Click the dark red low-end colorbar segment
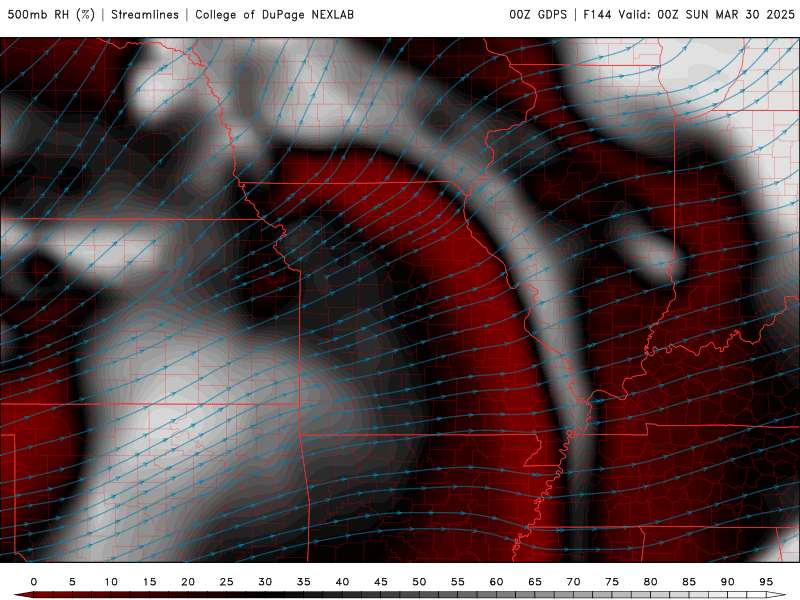The height and width of the screenshot is (600, 800). [x=24, y=595]
